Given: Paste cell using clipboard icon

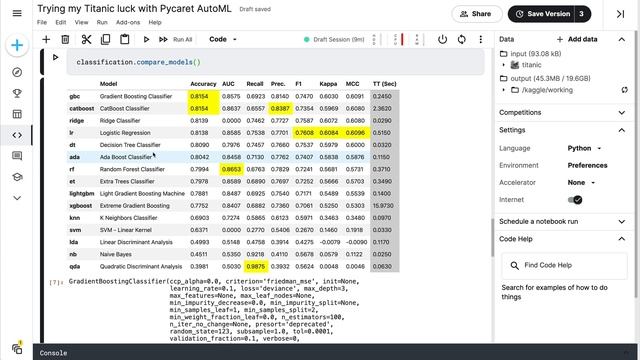Looking at the screenshot, I should [x=124, y=39].
